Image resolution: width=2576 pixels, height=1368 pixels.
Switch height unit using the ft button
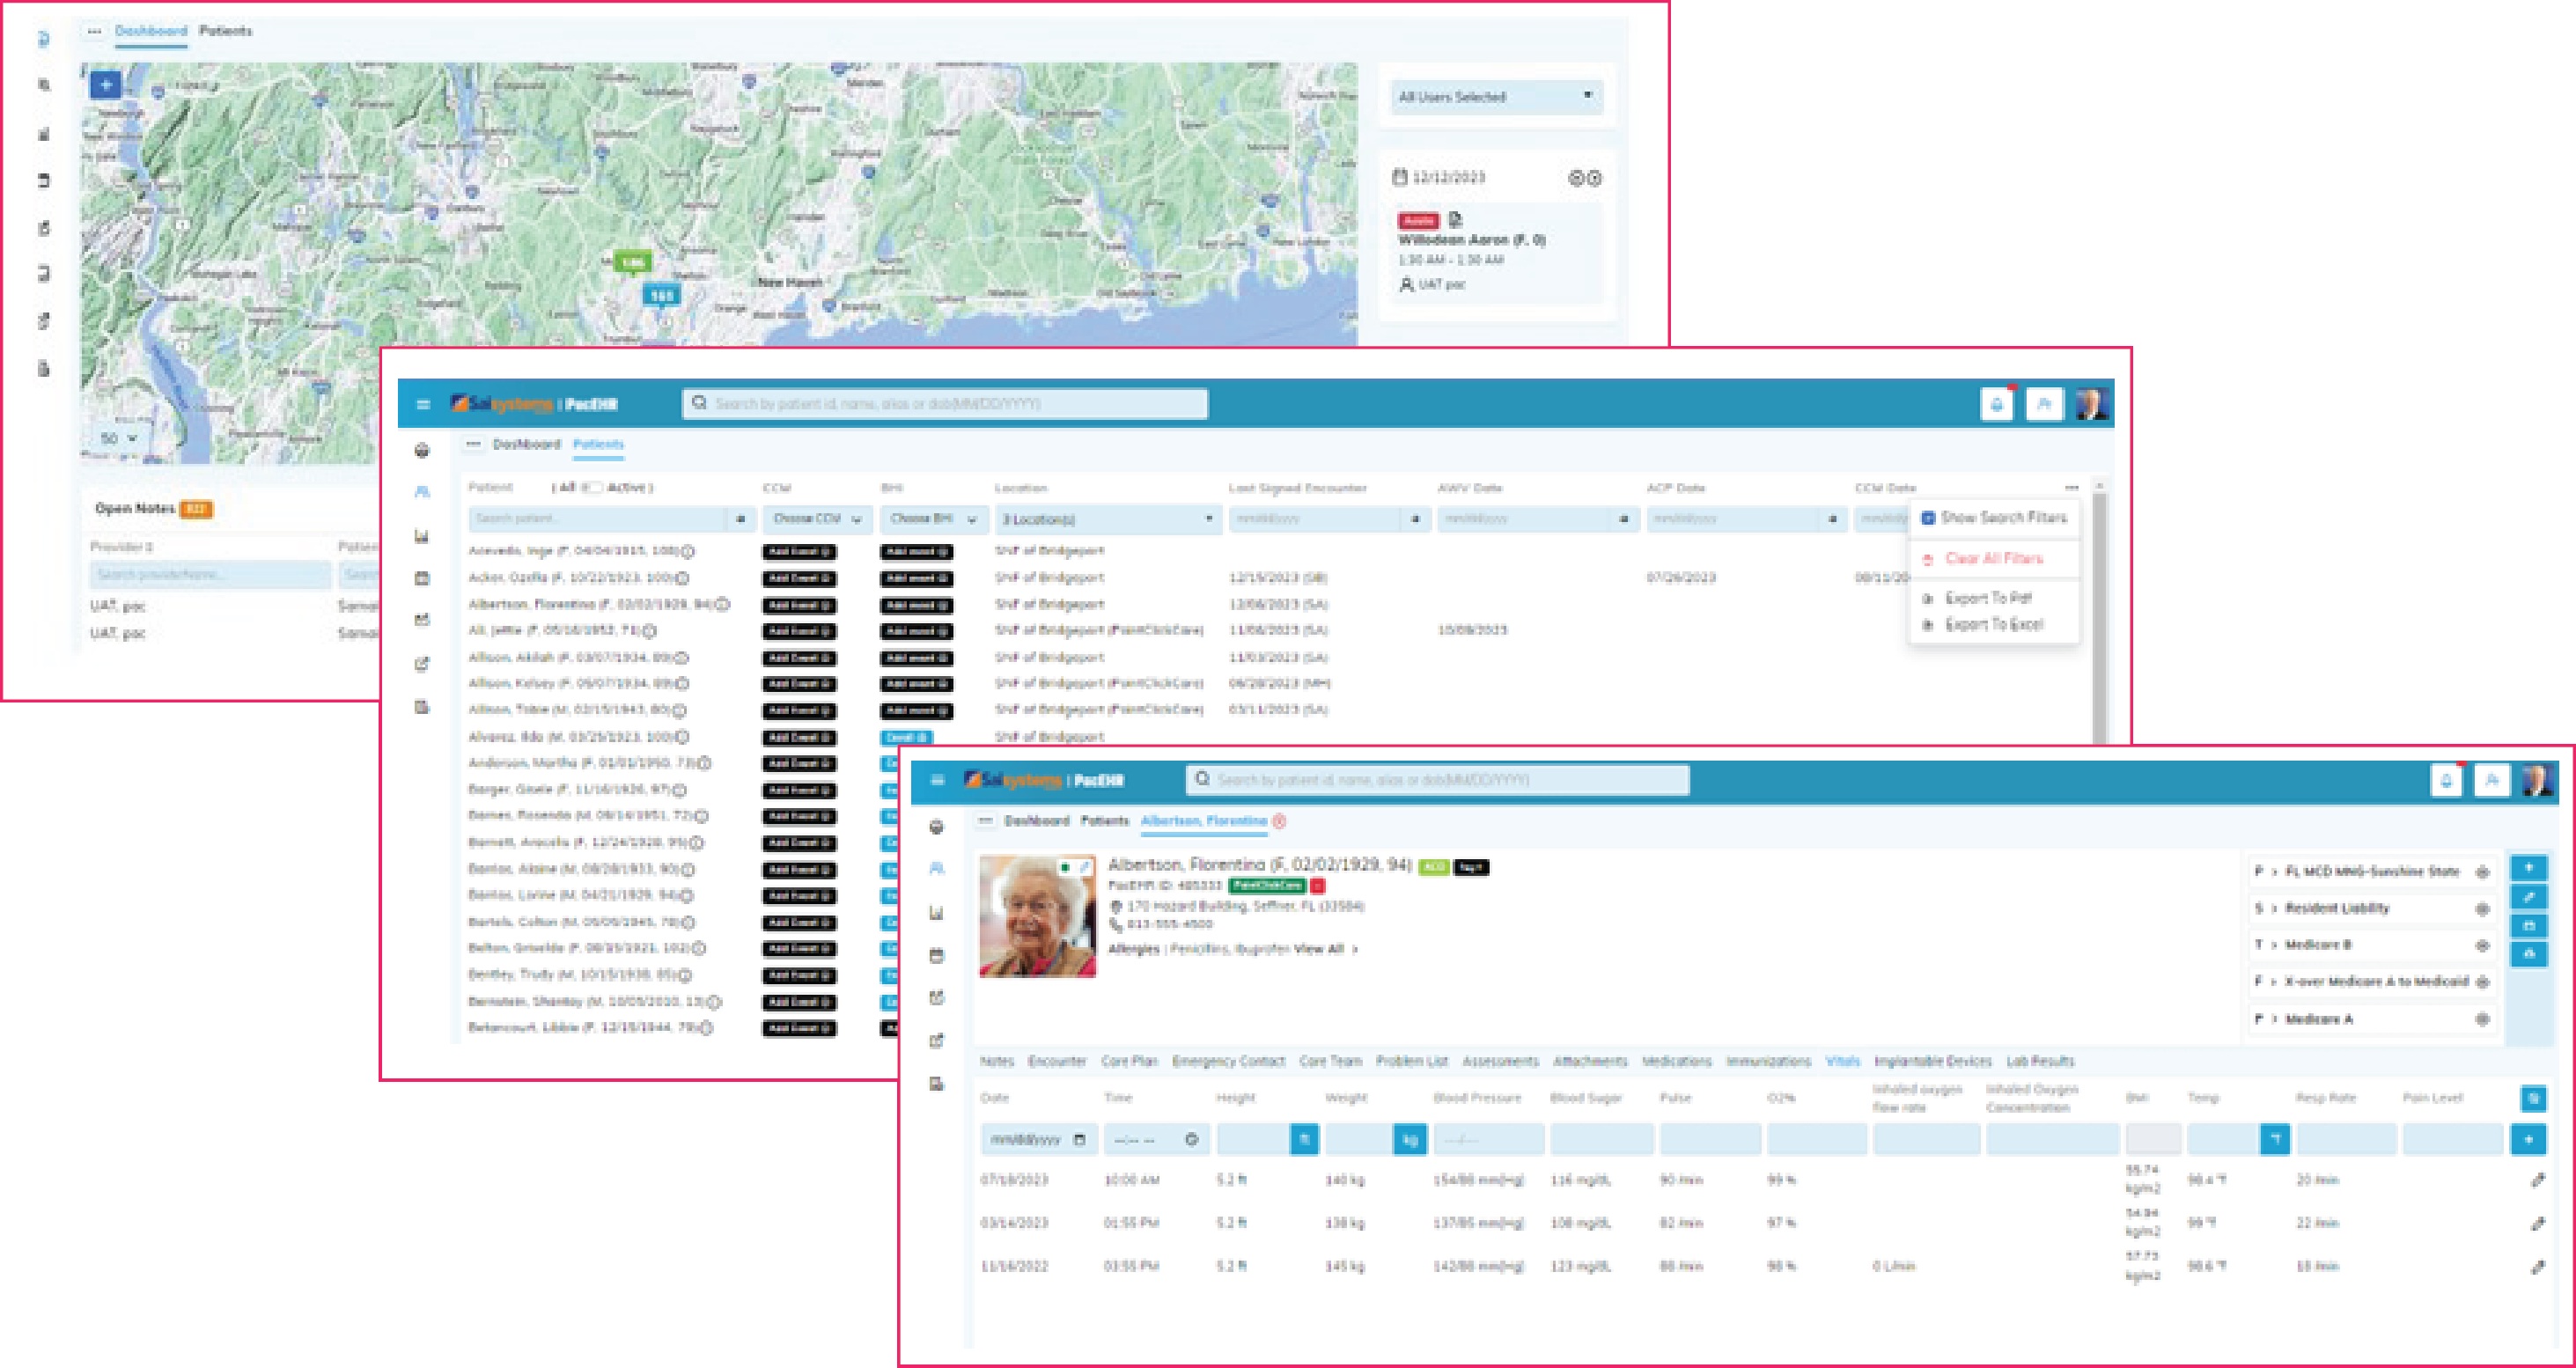coord(1304,1139)
